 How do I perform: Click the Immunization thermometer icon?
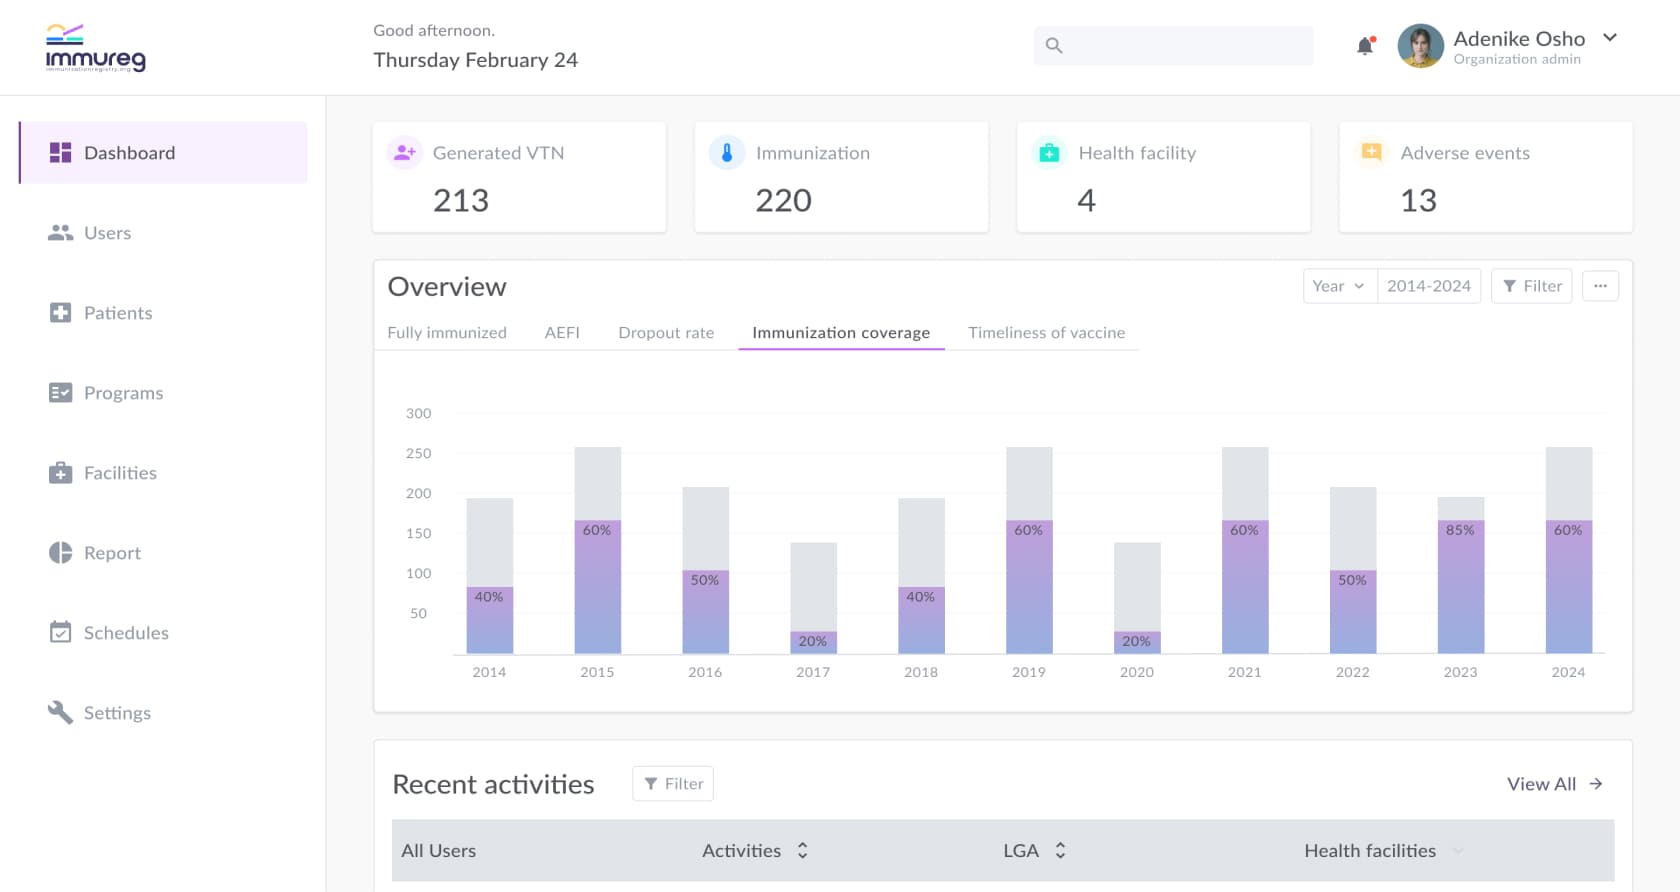tap(727, 153)
